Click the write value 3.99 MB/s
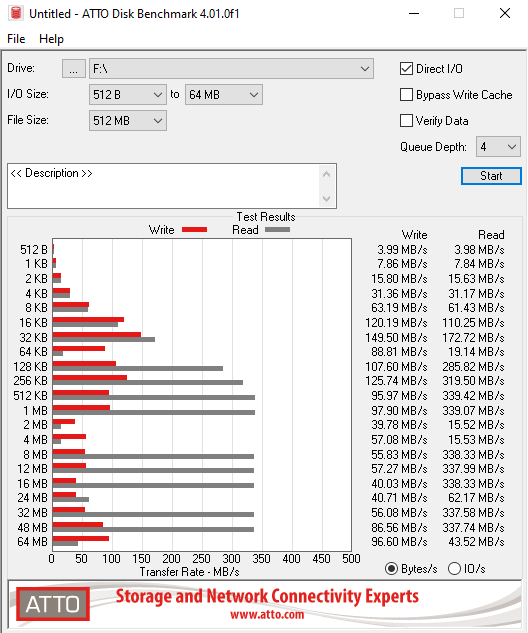Screen dimensions: 528x633 (x=402, y=249)
